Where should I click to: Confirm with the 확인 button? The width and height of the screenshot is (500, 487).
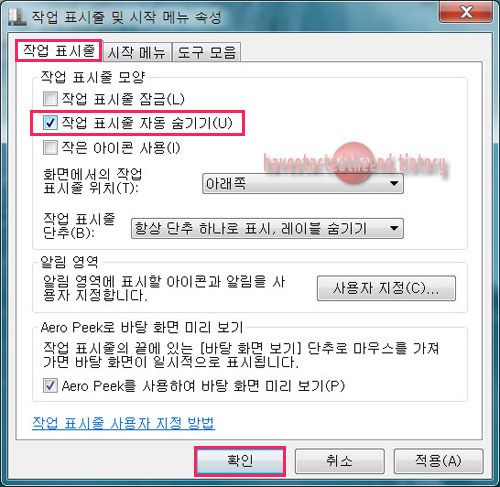(240, 461)
